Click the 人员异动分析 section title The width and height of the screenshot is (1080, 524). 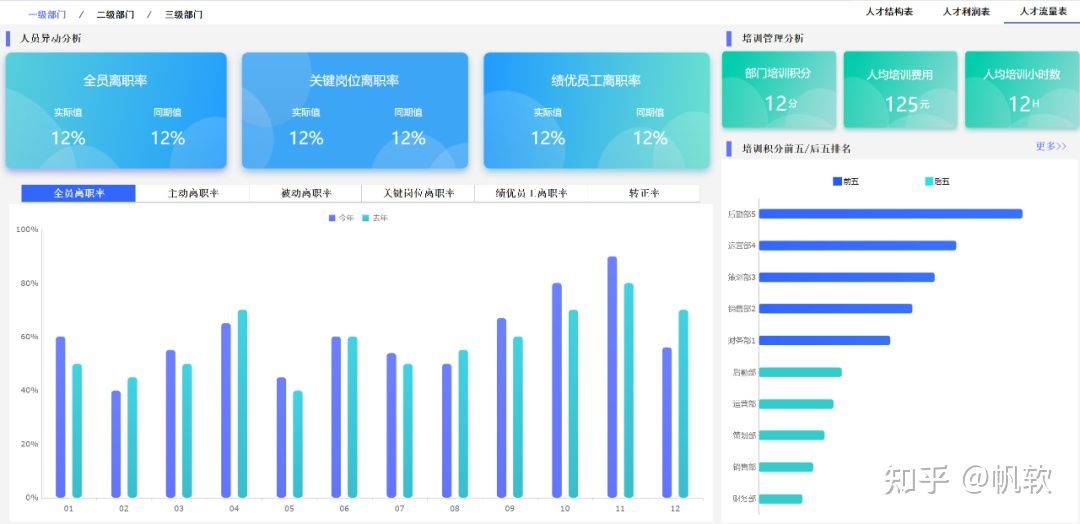[51, 39]
